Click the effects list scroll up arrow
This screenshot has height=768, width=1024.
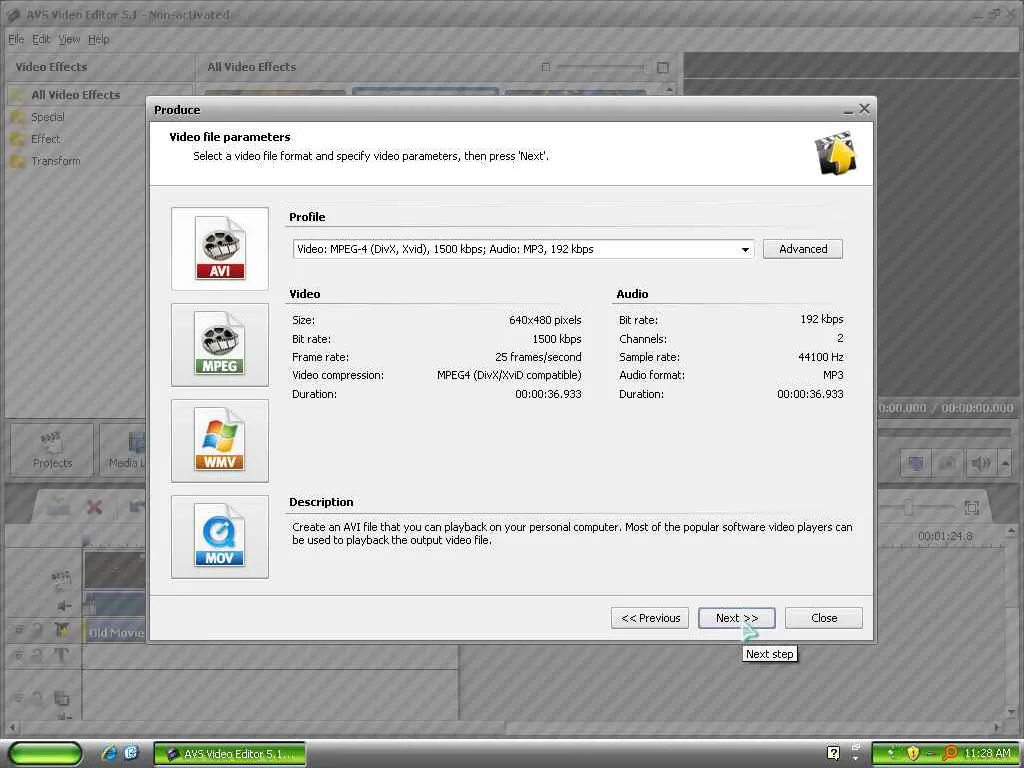click(668, 90)
